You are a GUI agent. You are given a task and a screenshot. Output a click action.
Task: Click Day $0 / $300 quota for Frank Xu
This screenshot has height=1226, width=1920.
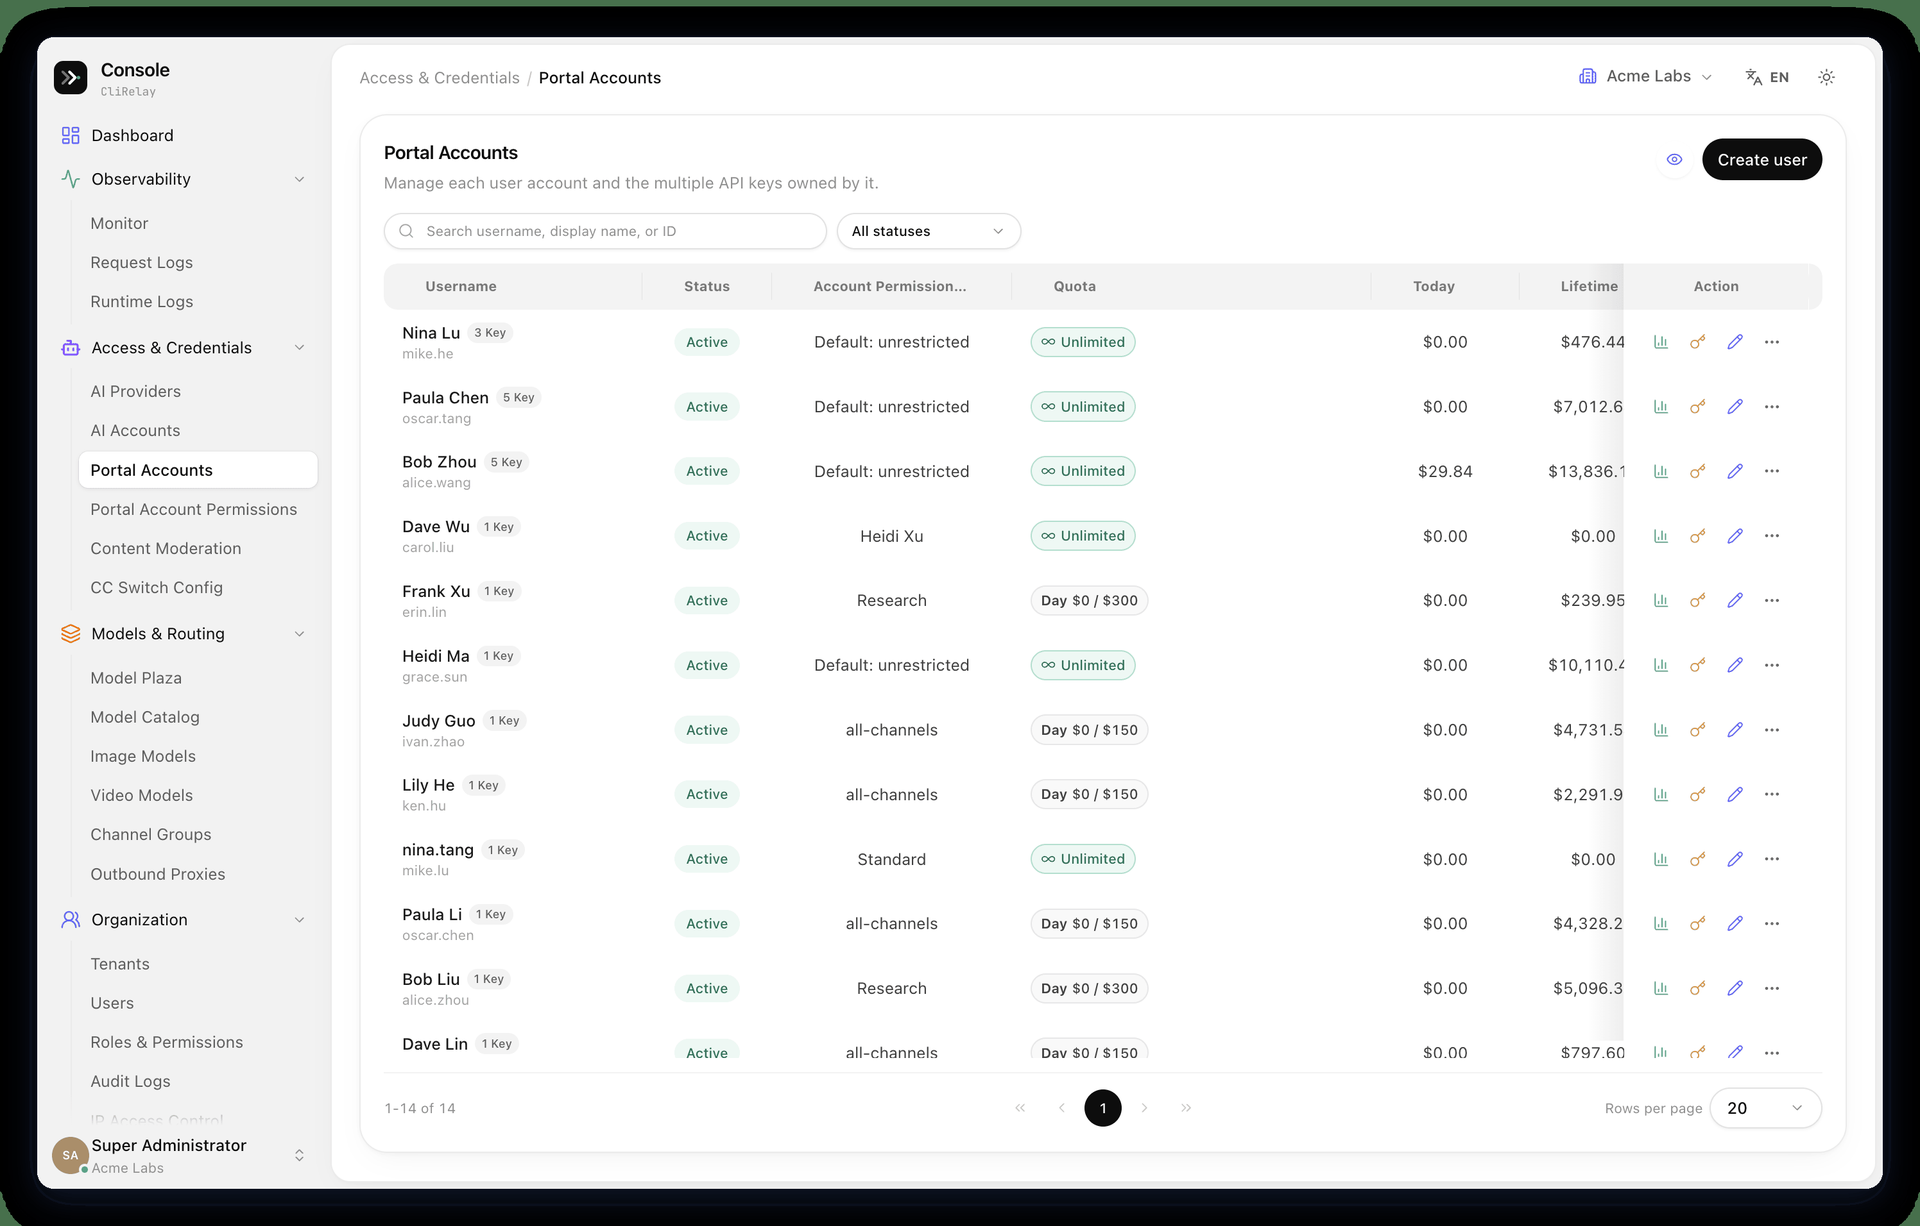pyautogui.click(x=1089, y=601)
